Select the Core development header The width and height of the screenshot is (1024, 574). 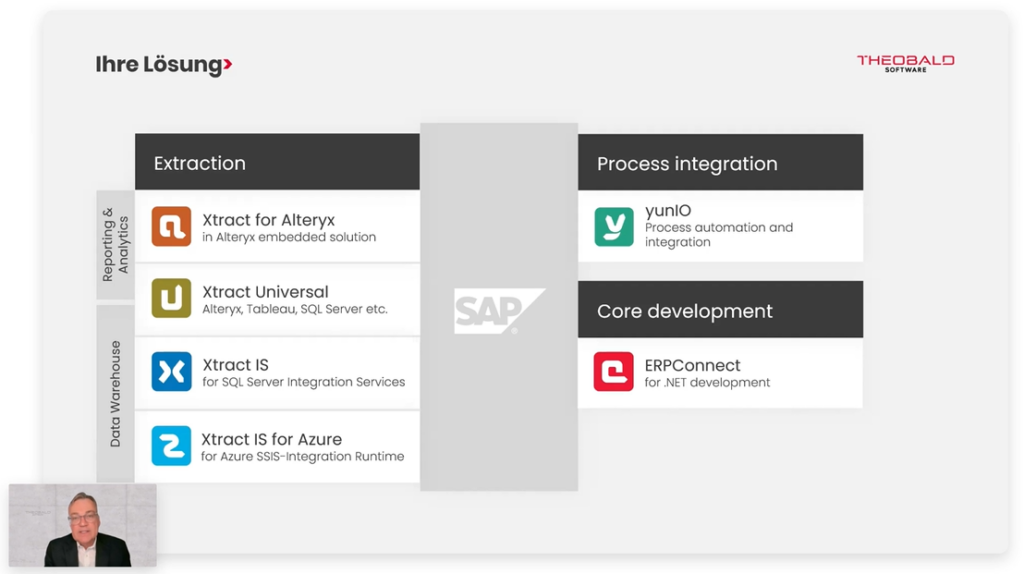click(685, 311)
